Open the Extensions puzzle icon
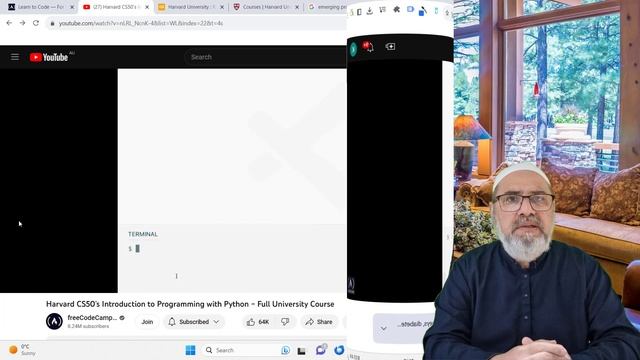640x360 pixels. tap(396, 9)
